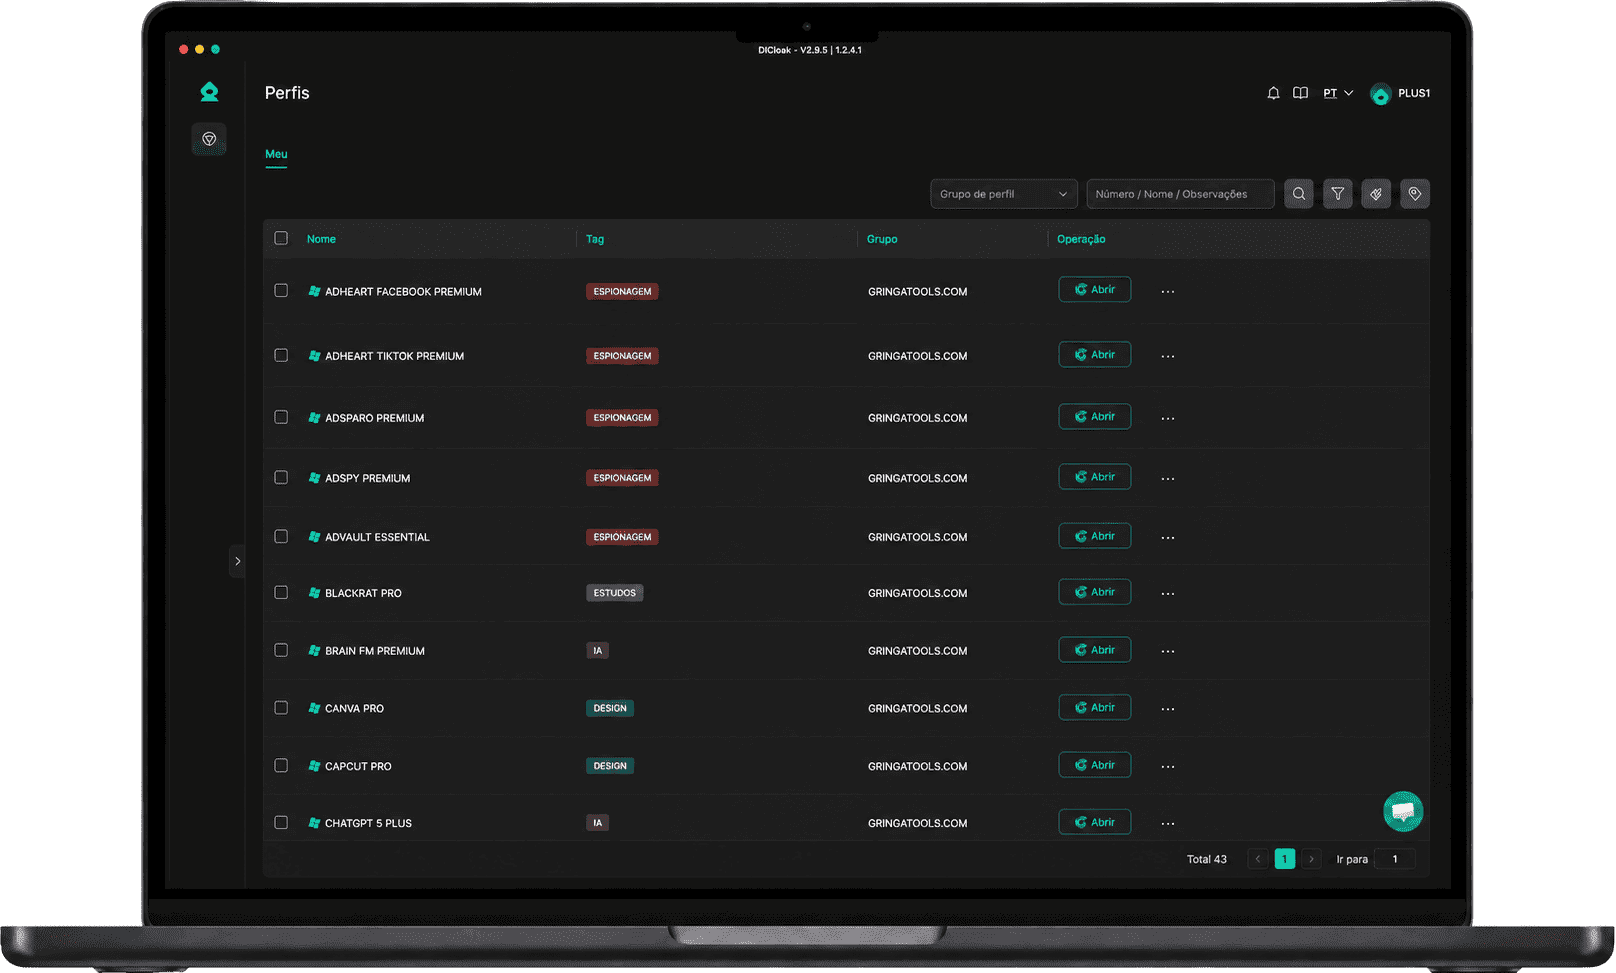Open the browser profiles sidebar icon
This screenshot has width=1616, height=973.
[x=209, y=139]
